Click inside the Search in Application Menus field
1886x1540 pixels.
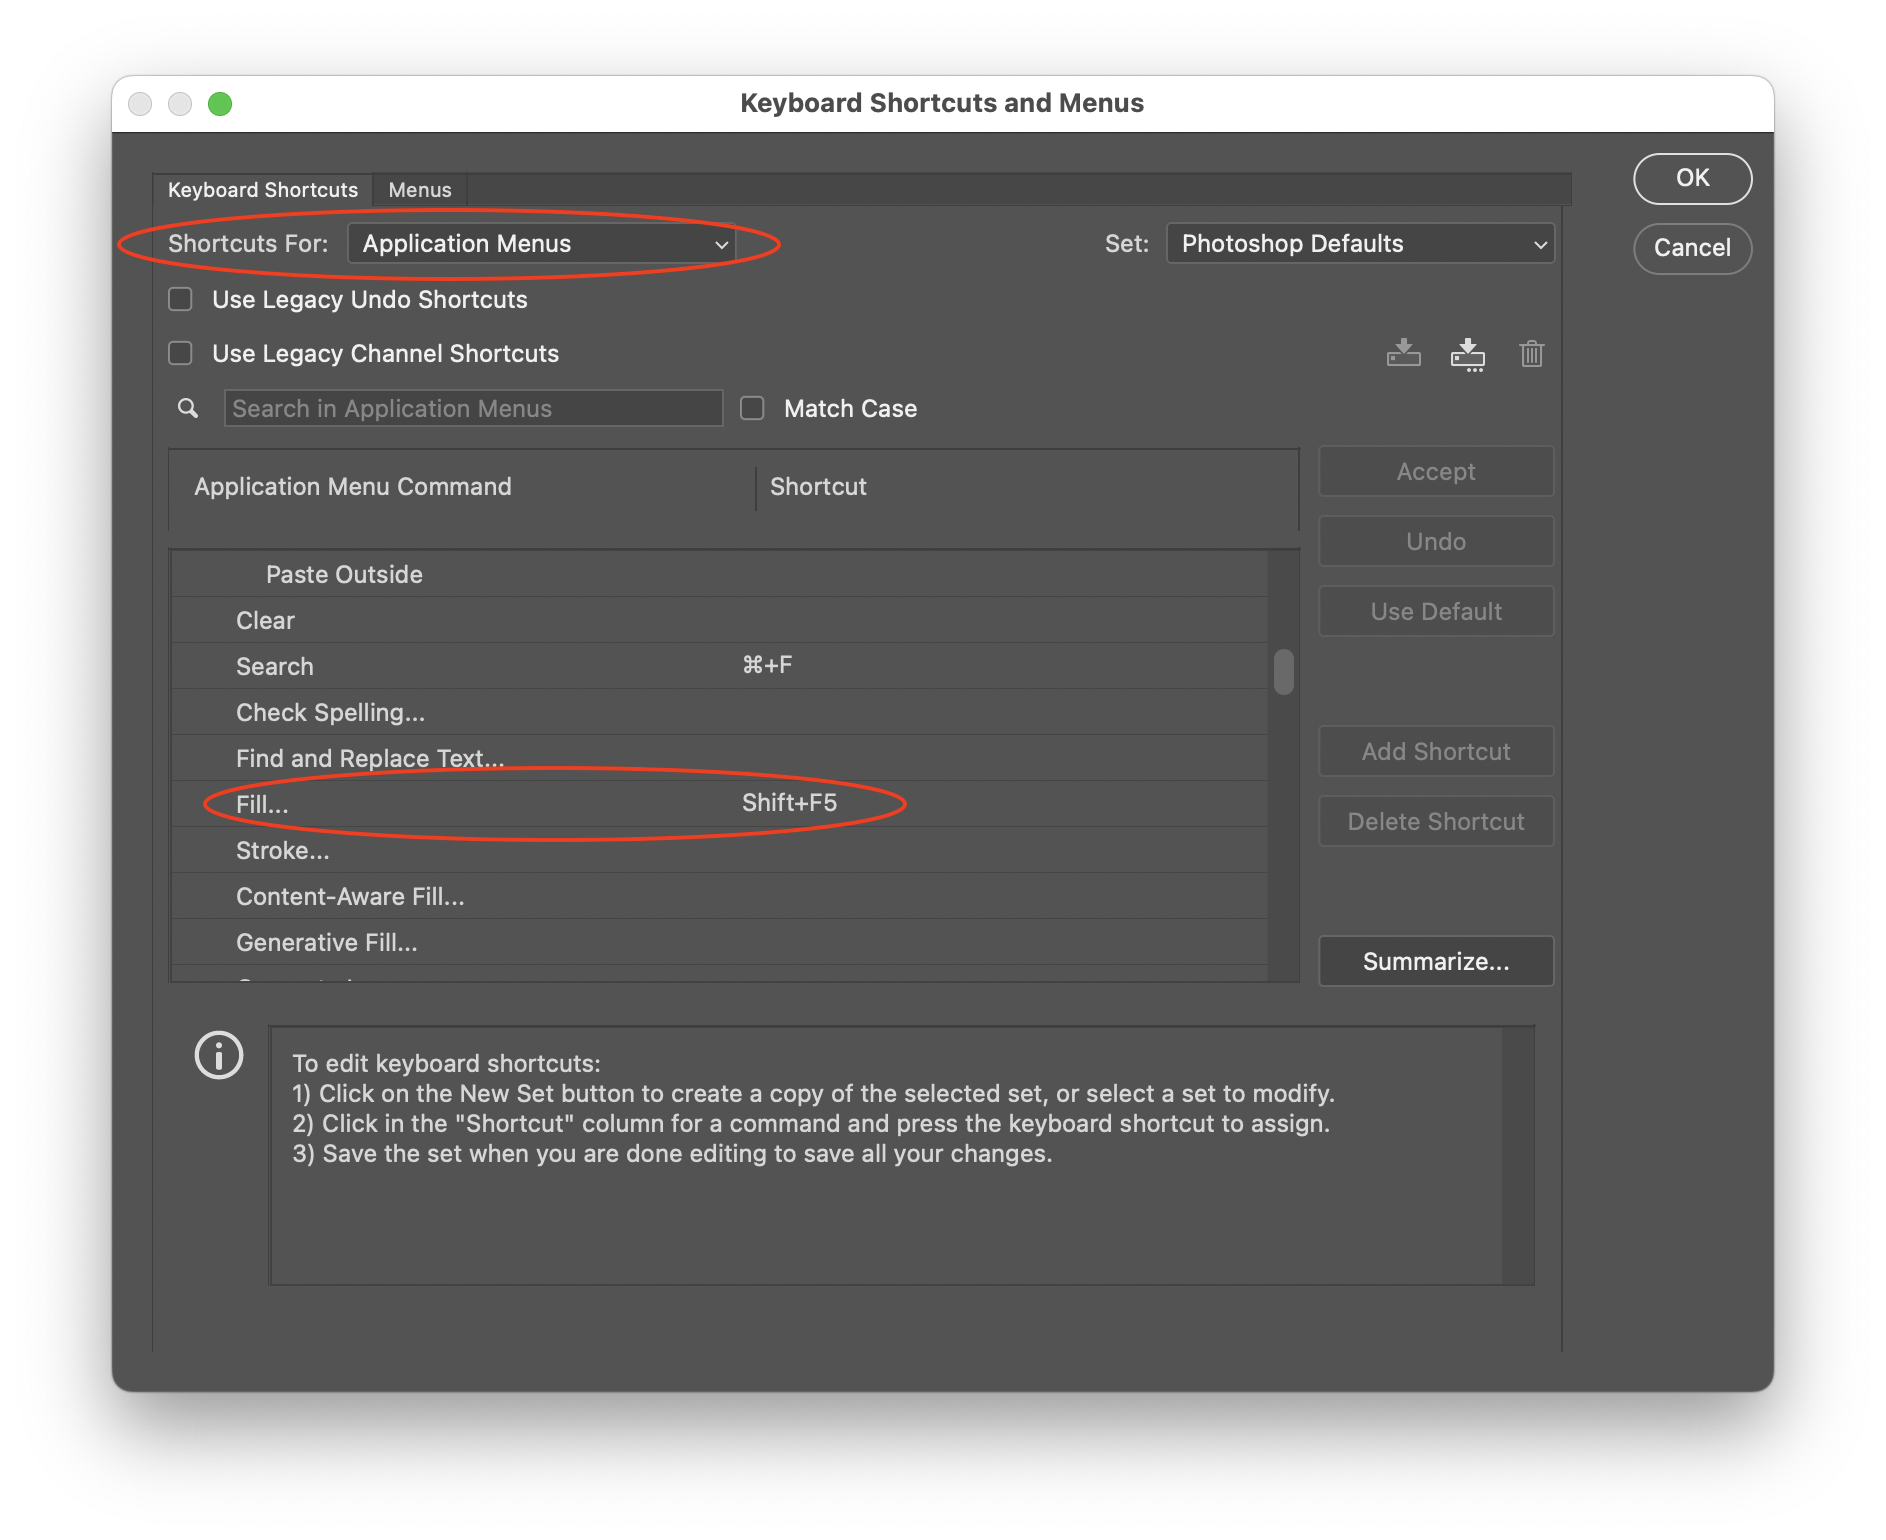click(472, 408)
